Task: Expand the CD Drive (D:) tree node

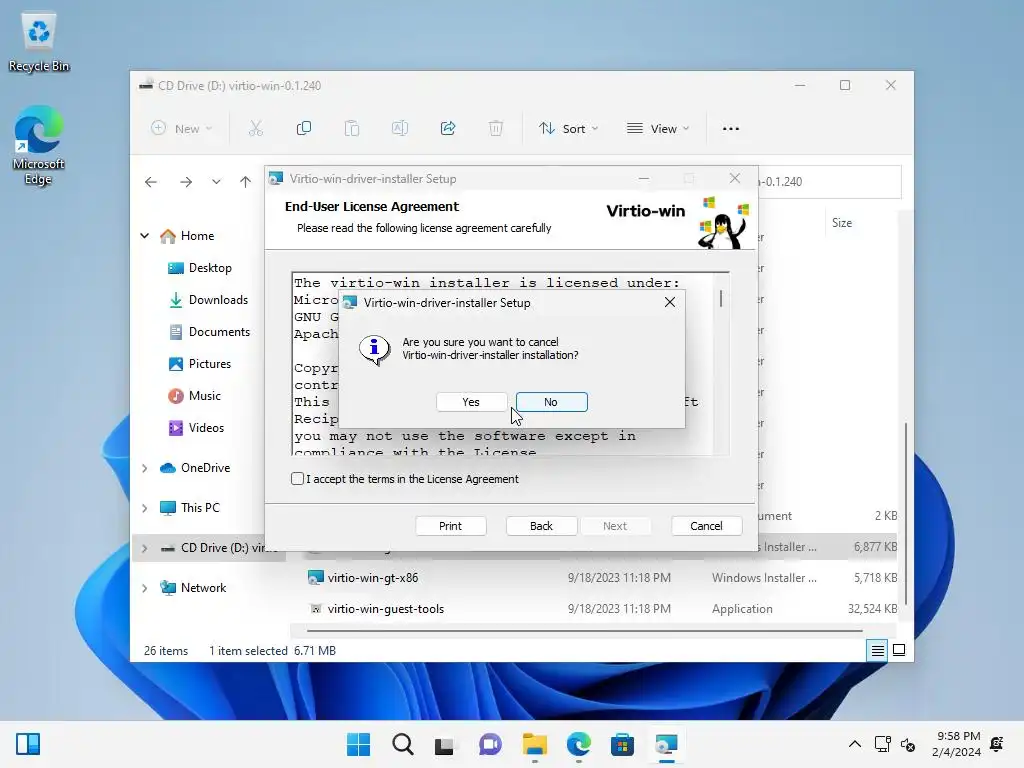Action: pyautogui.click(x=145, y=548)
